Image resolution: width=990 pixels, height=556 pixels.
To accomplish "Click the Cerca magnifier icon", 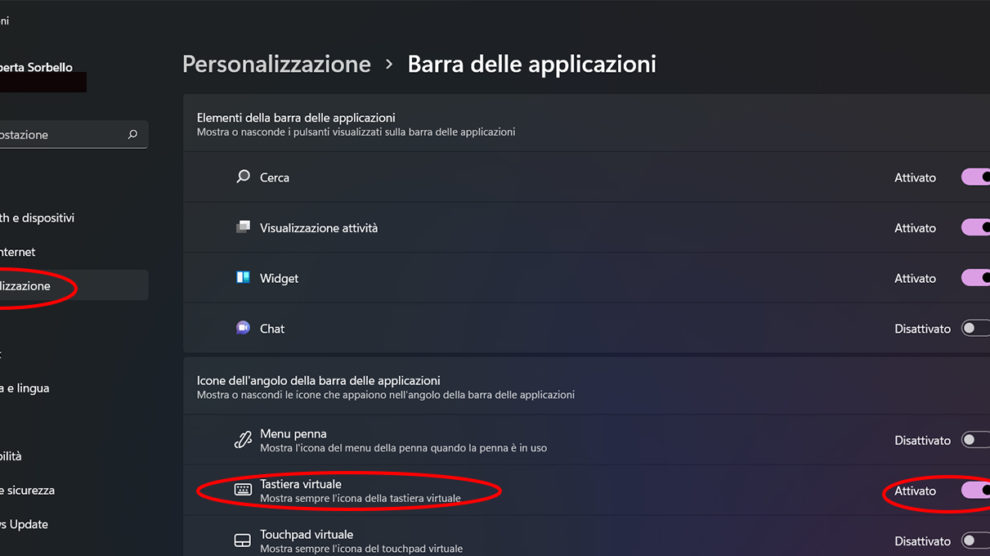I will (x=243, y=177).
